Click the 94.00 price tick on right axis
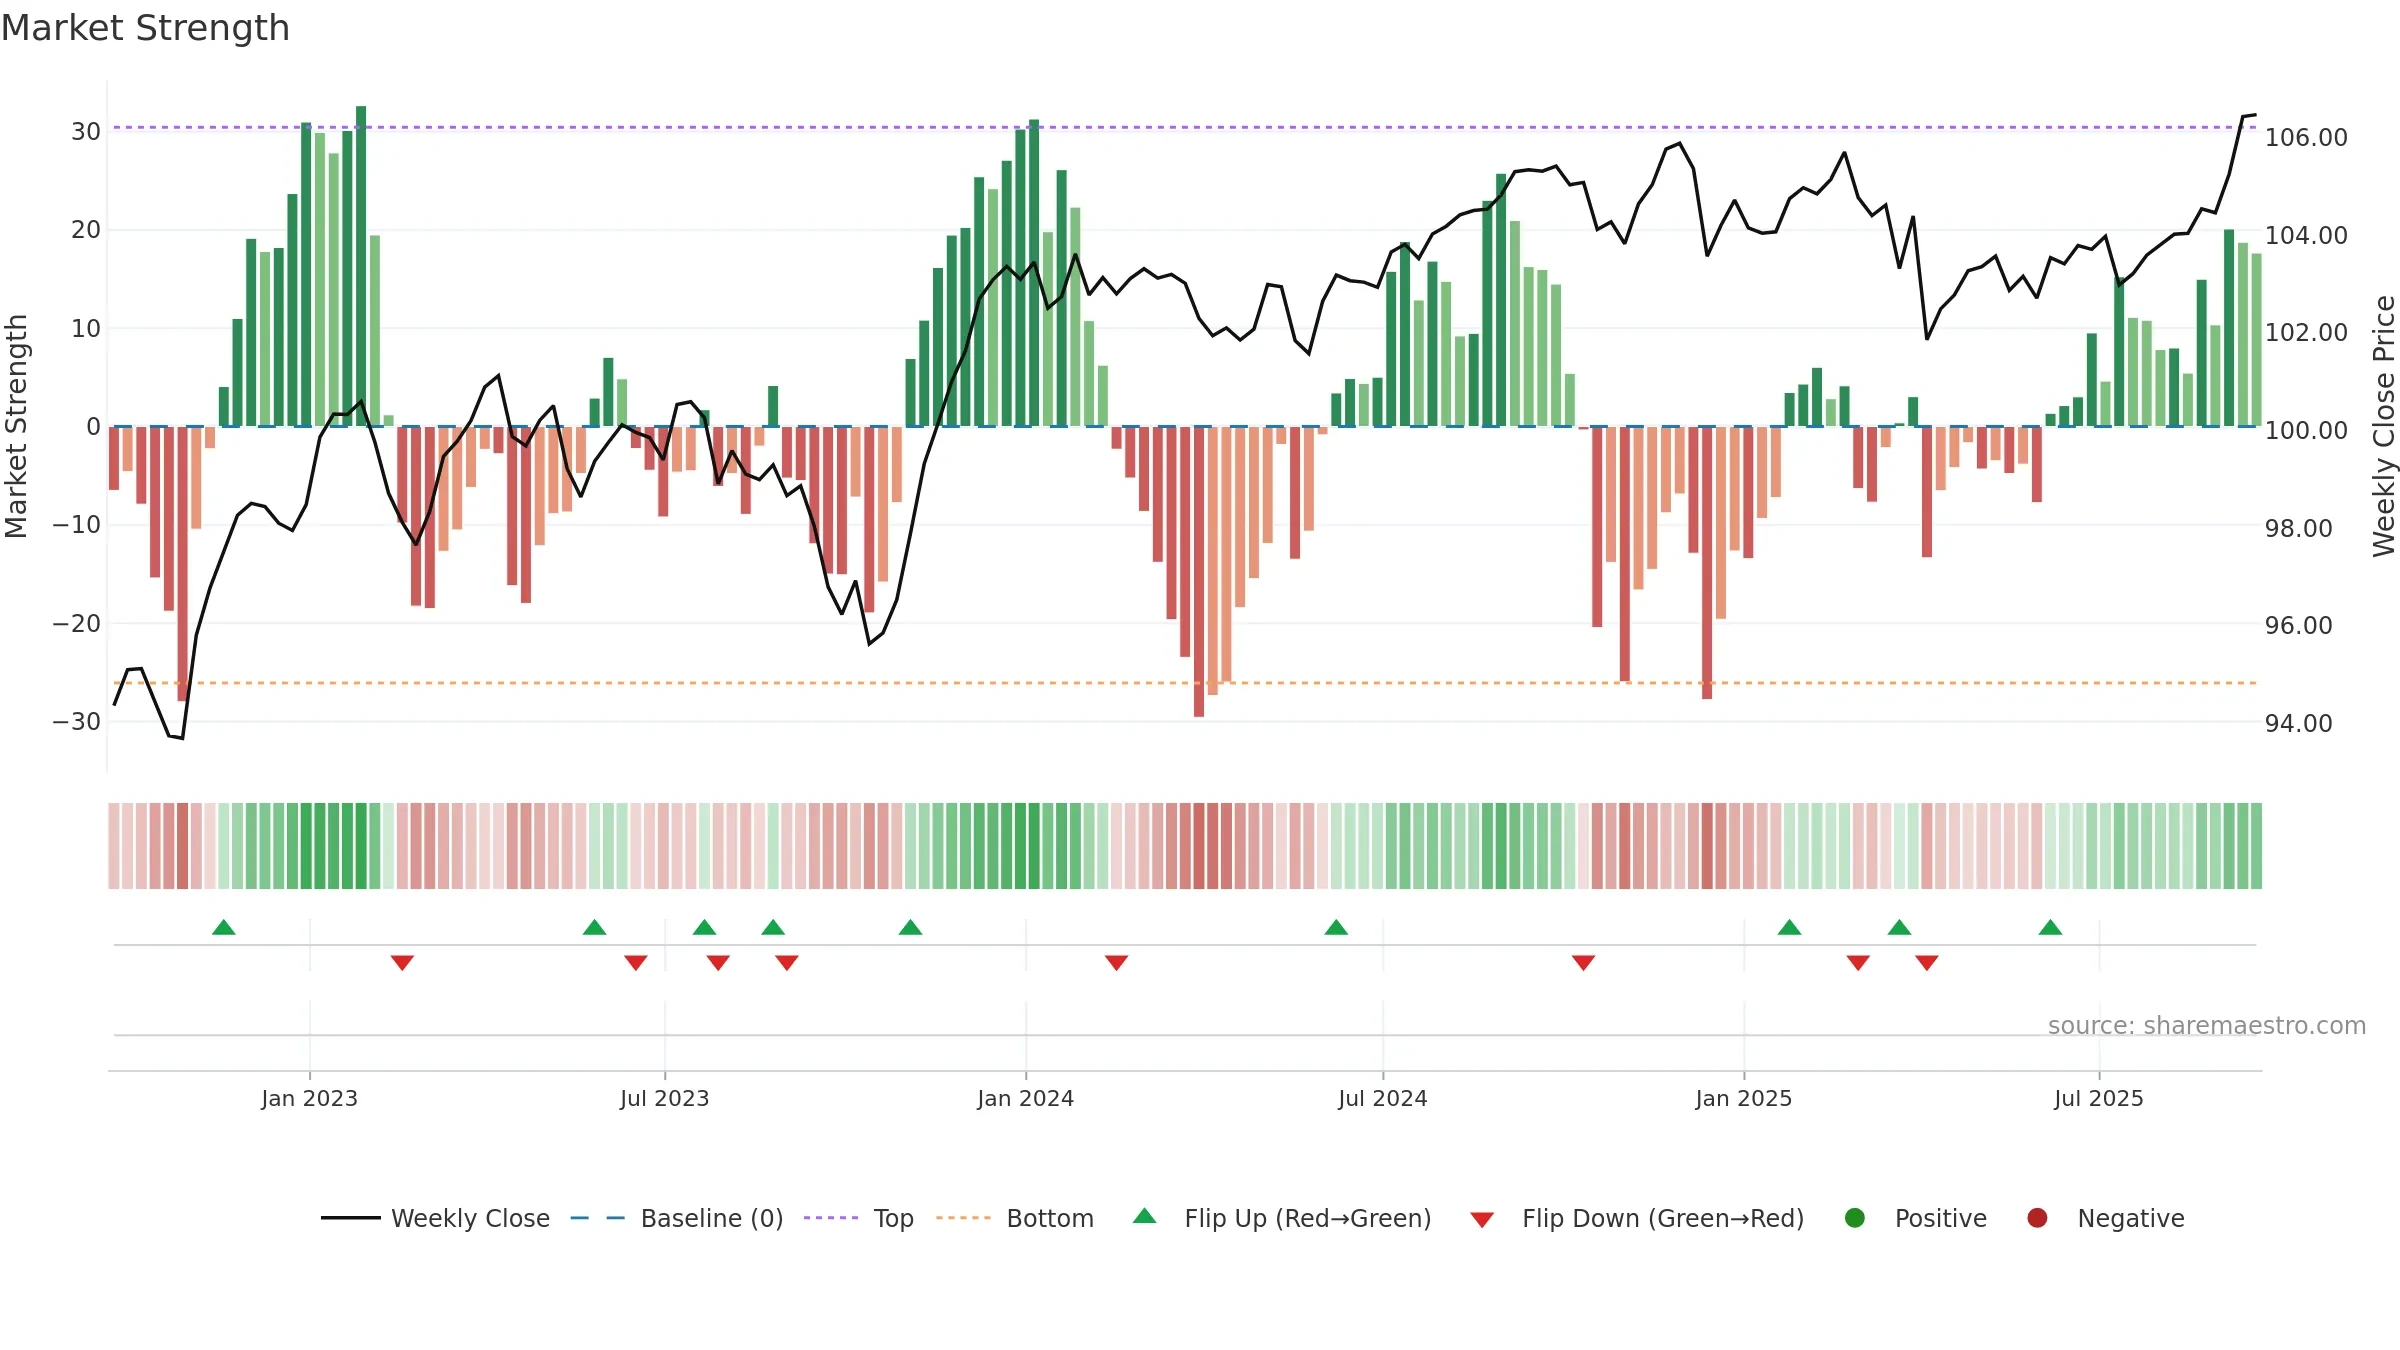The height and width of the screenshot is (1350, 2400). 2298,723
